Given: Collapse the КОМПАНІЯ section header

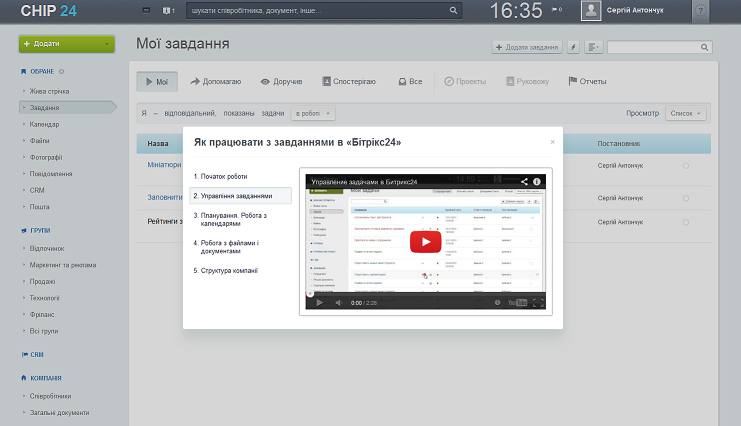Looking at the screenshot, I should point(46,378).
